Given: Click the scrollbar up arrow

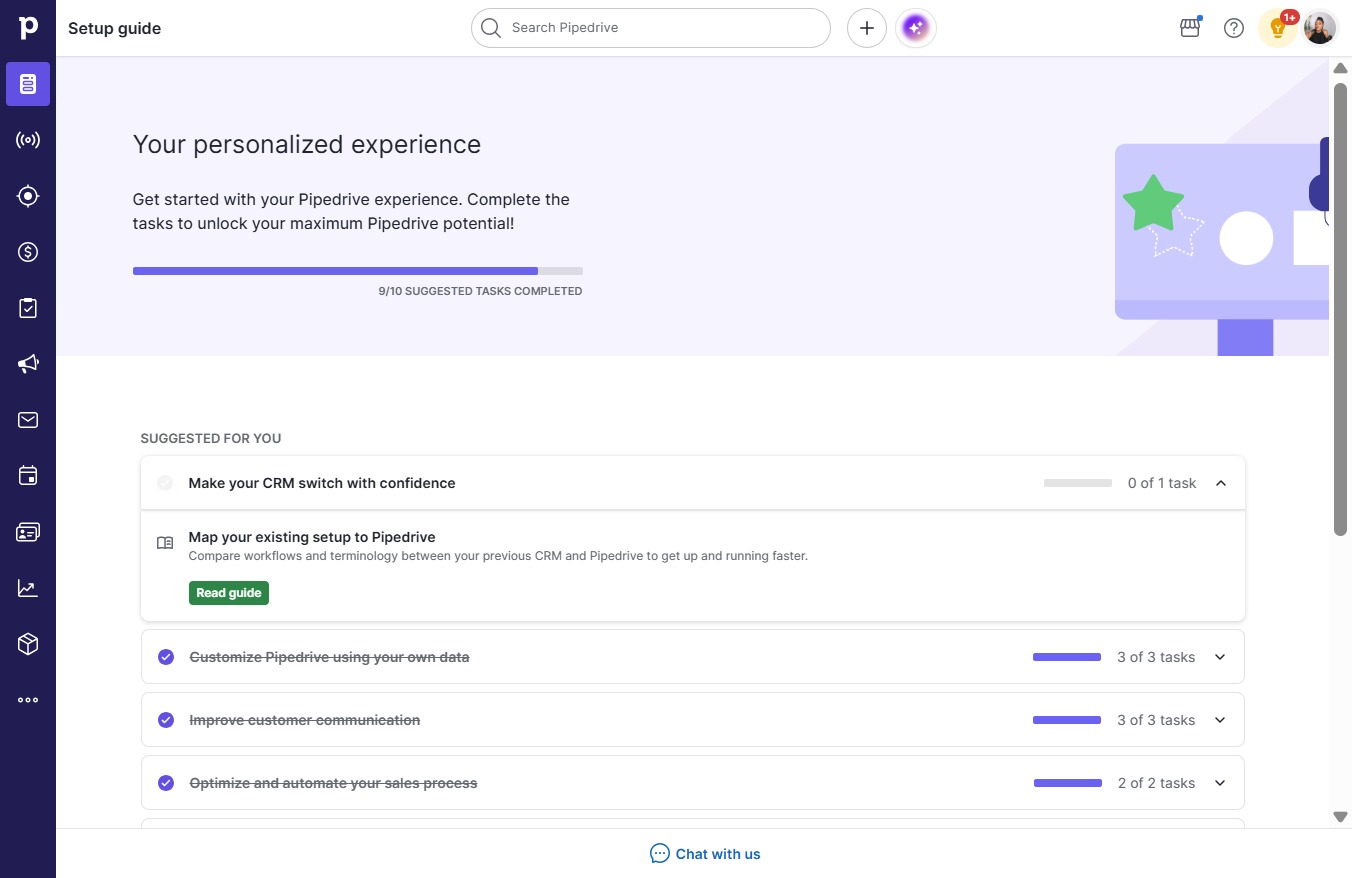Looking at the screenshot, I should pyautogui.click(x=1341, y=68).
